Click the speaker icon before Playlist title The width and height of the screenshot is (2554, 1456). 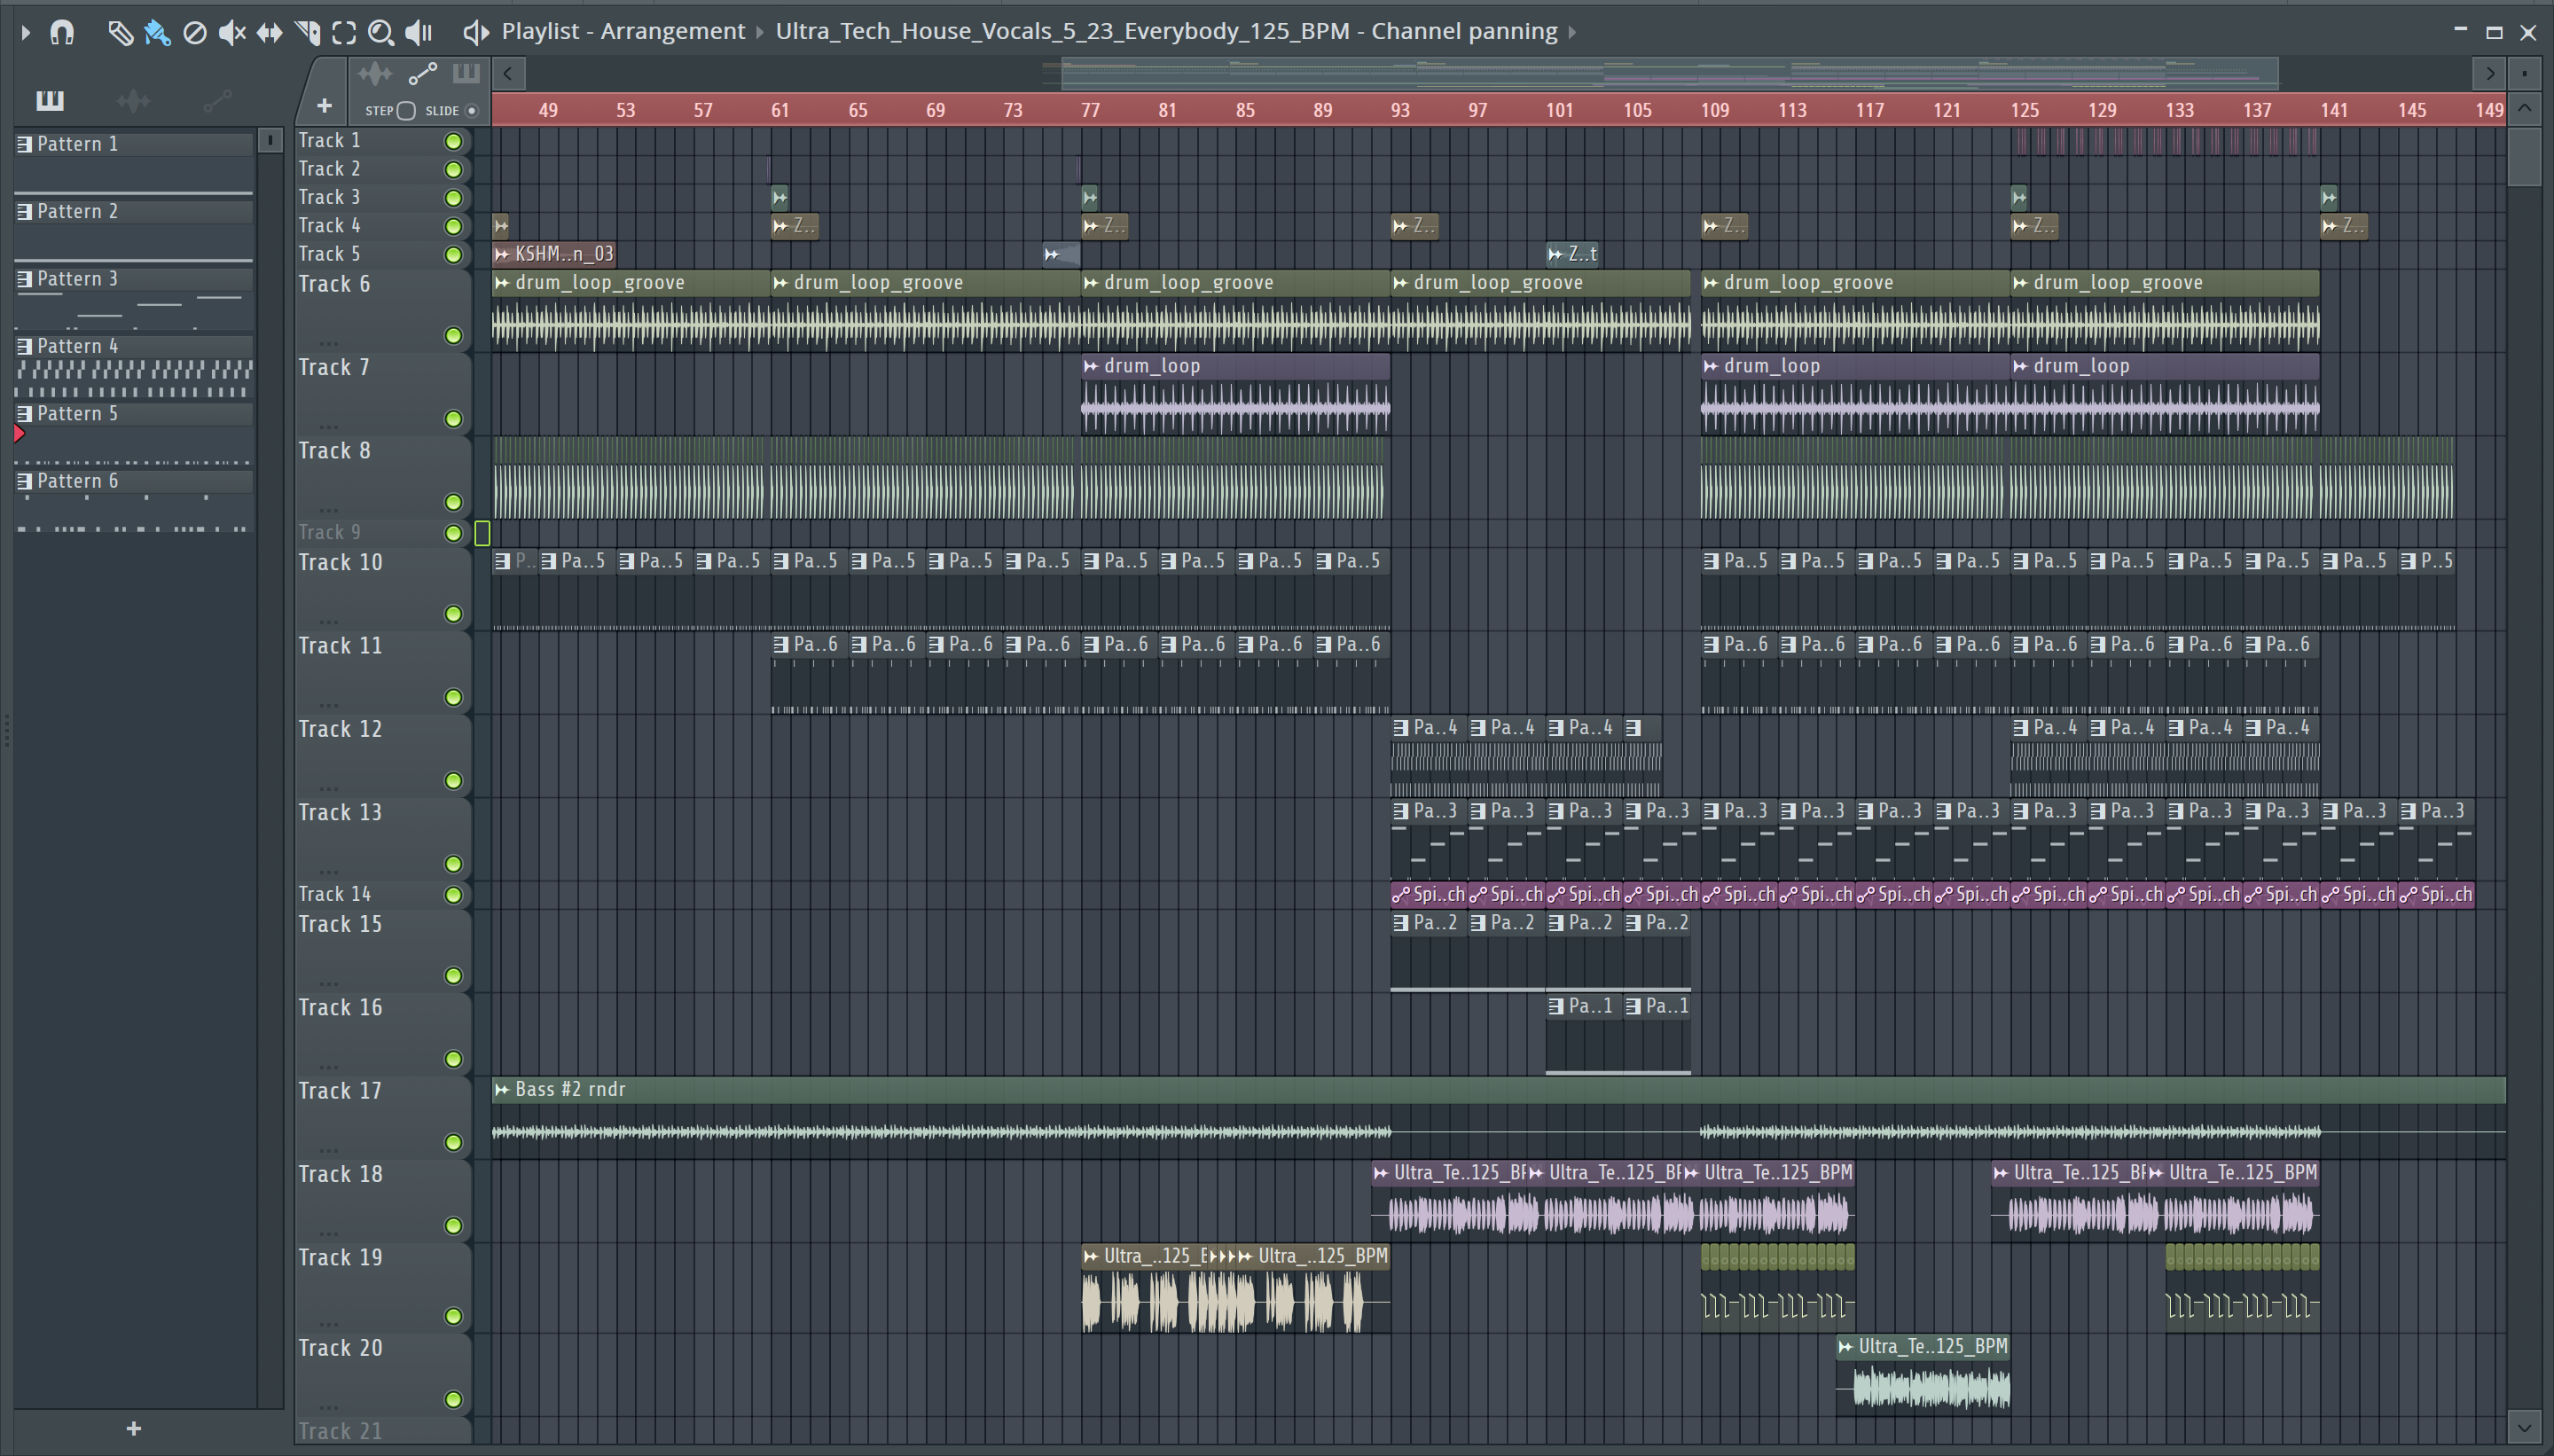click(x=476, y=32)
